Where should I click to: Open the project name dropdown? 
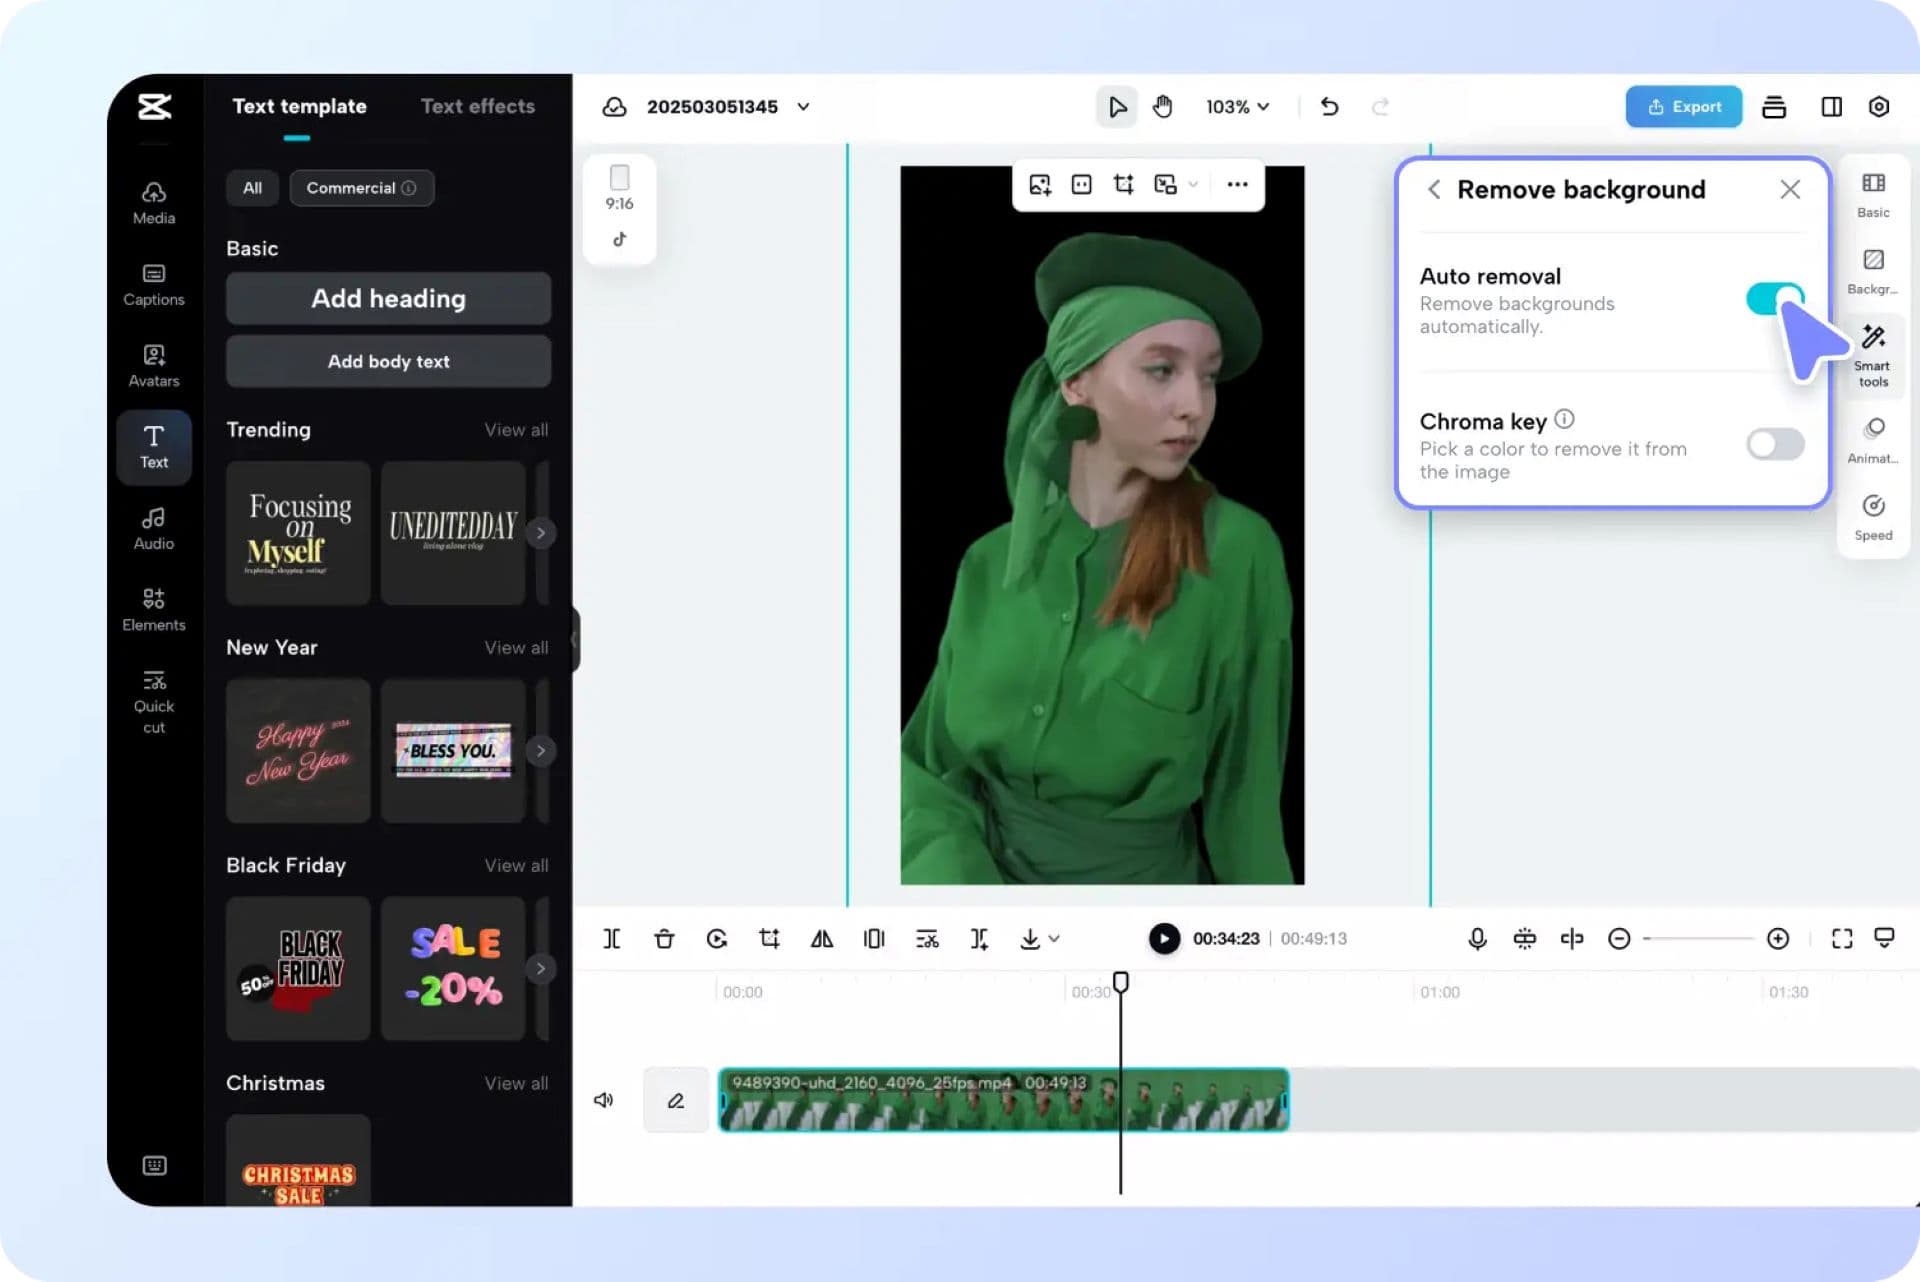tap(803, 106)
